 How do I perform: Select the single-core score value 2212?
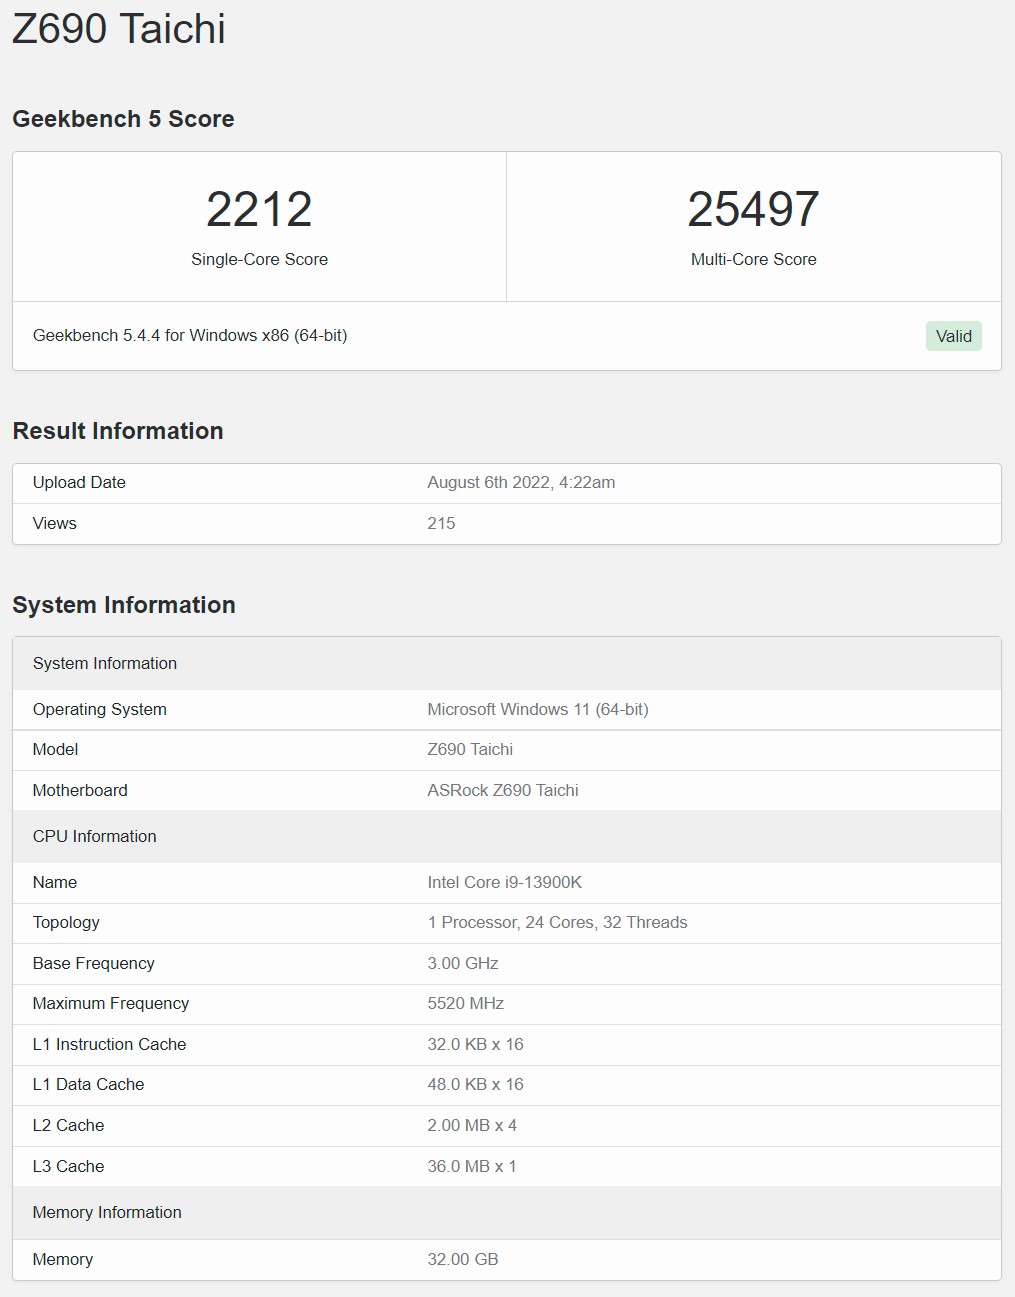click(259, 209)
